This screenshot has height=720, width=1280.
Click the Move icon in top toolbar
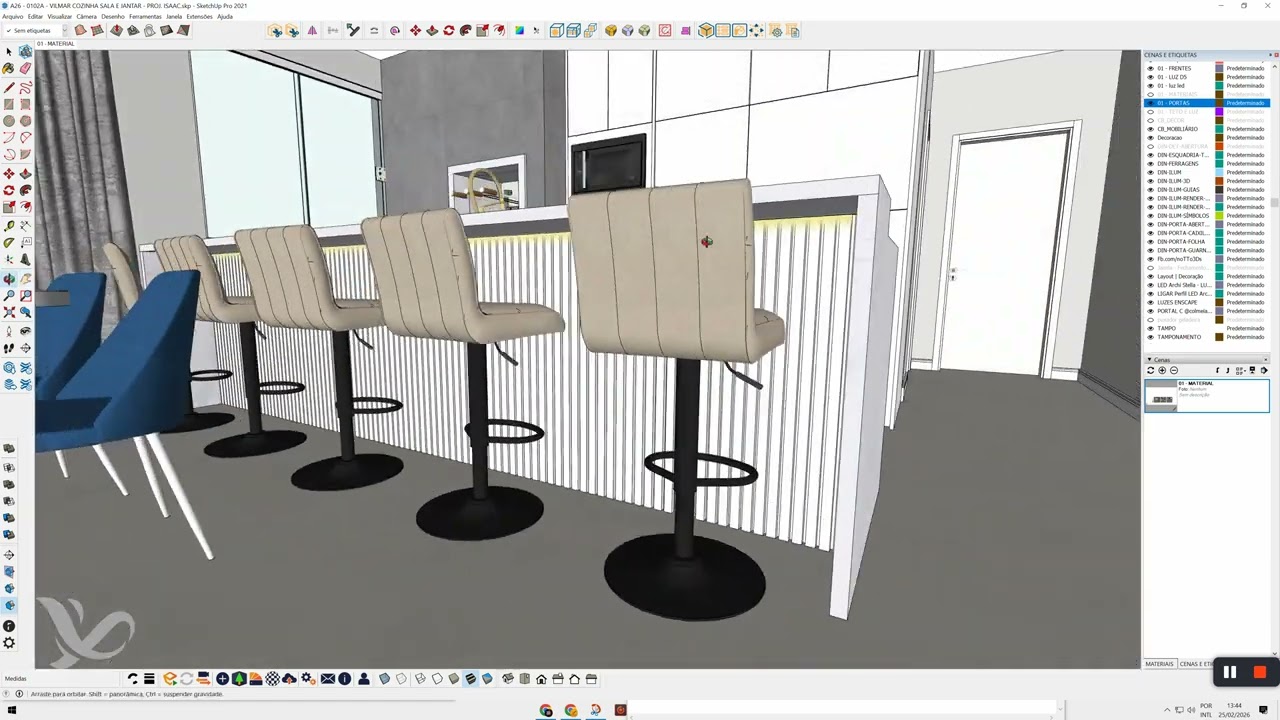tap(415, 31)
